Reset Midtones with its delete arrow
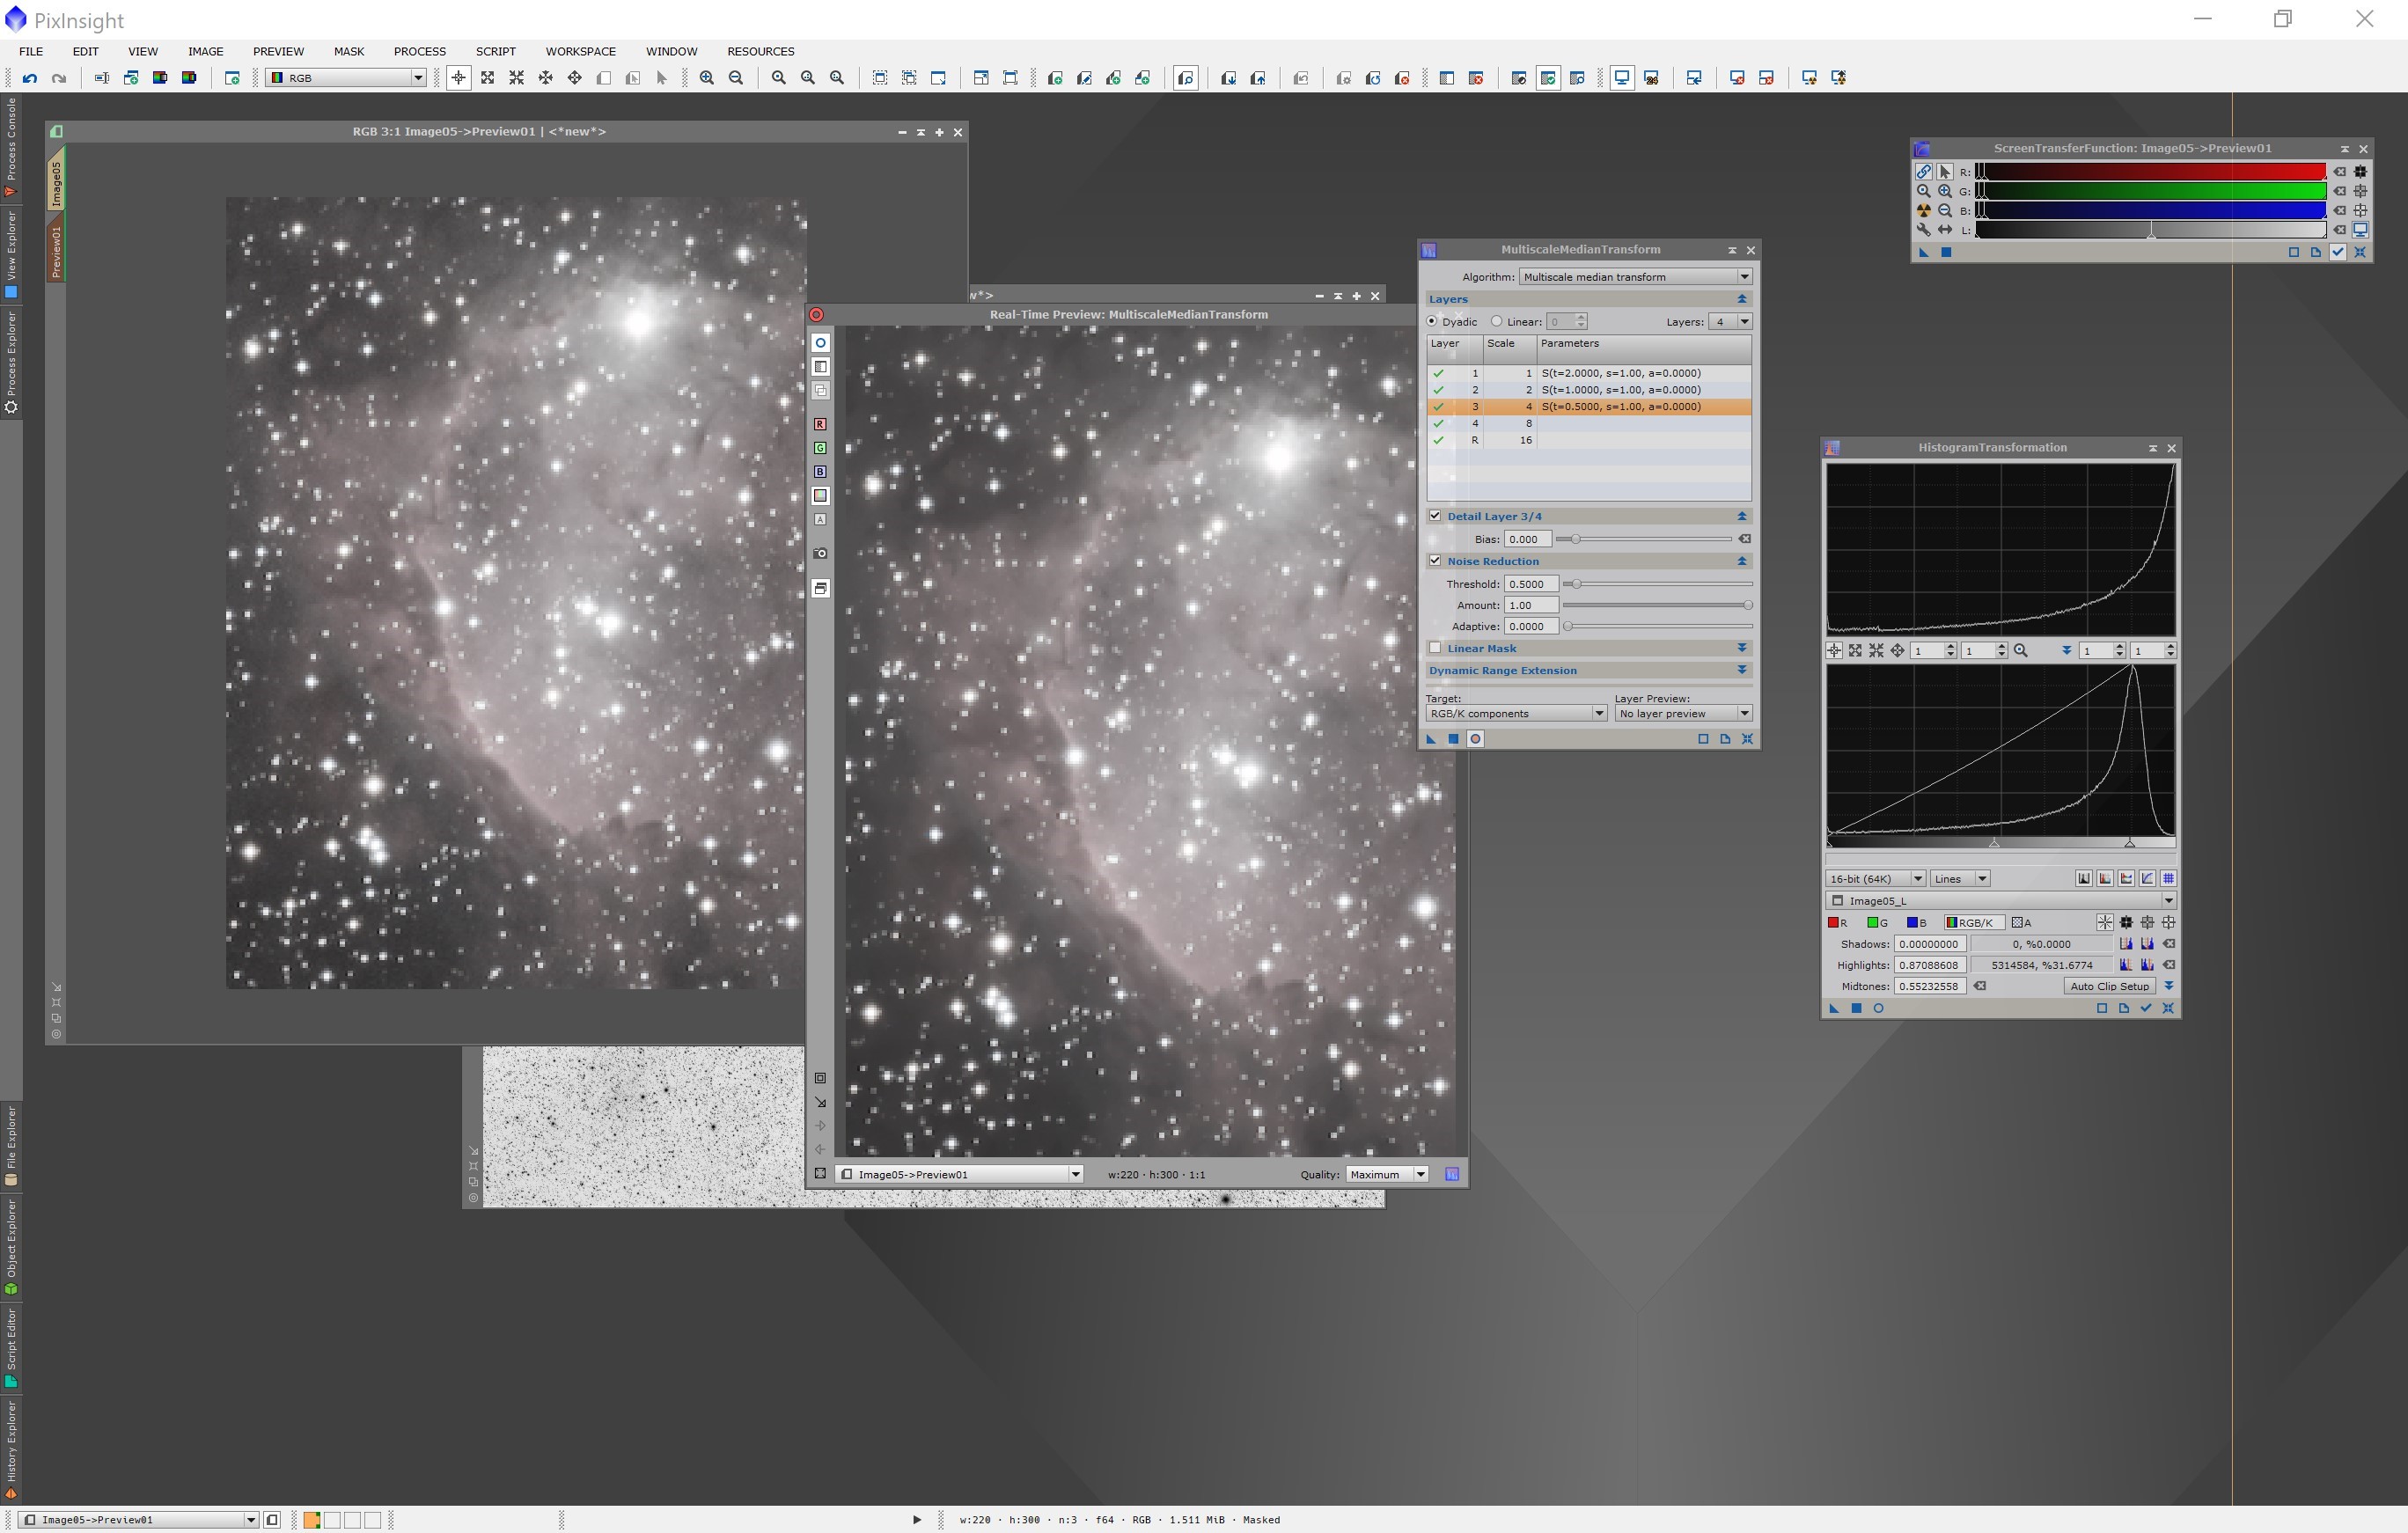The width and height of the screenshot is (2408, 1533). tap(1980, 987)
